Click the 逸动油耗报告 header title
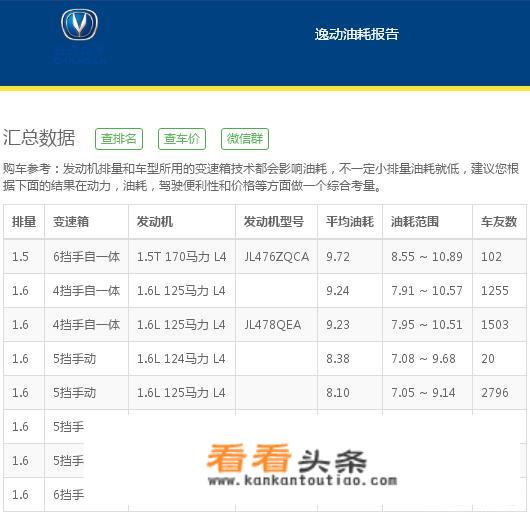This screenshot has width=530, height=515. point(357,34)
